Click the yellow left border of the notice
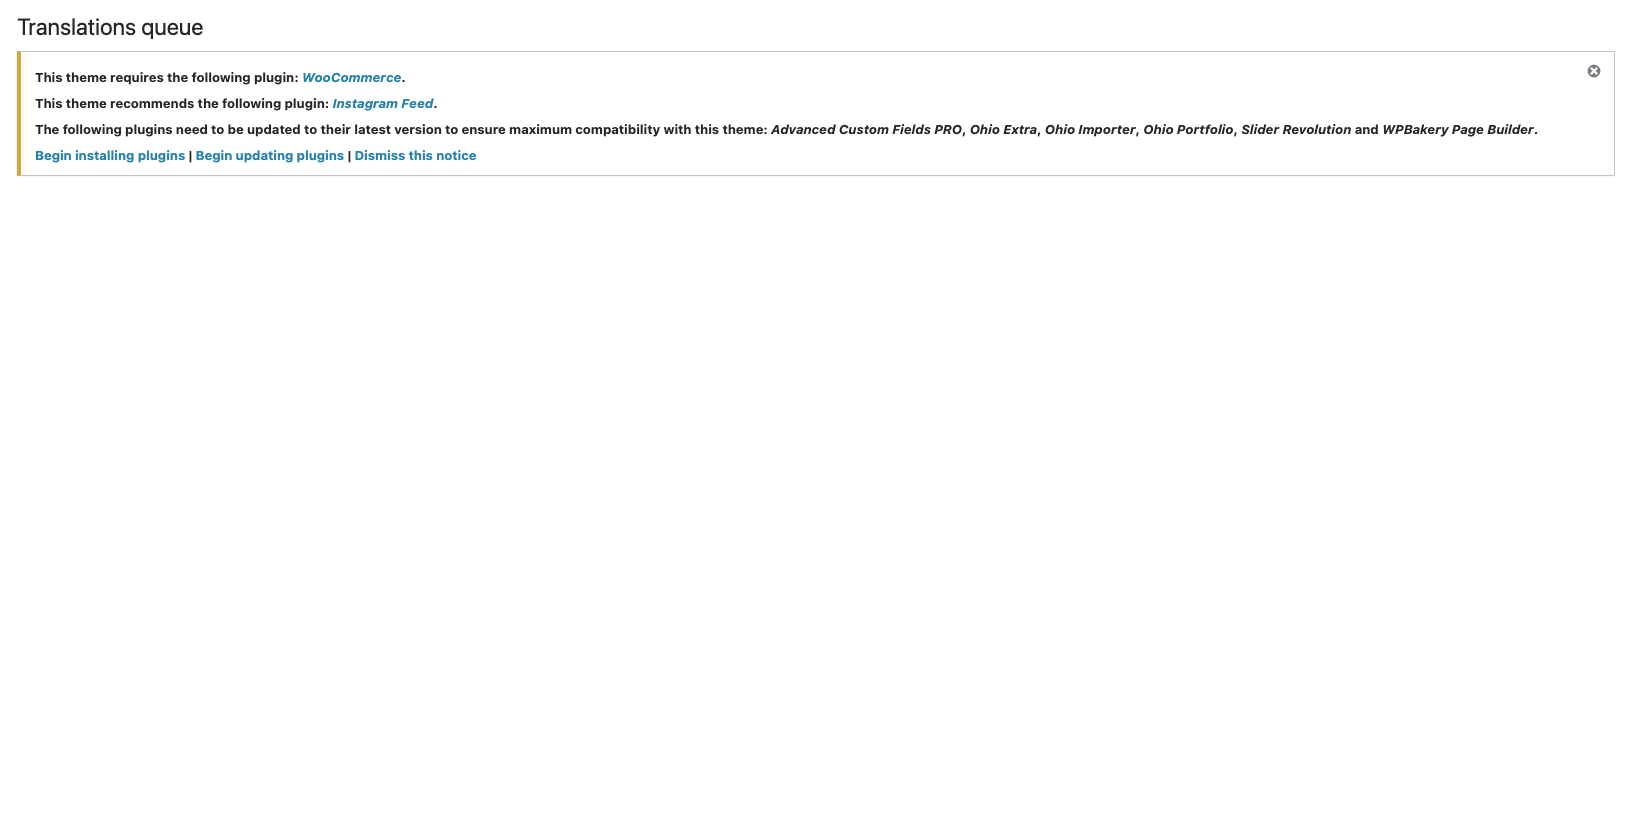Screen dimensions: 1626x813 [x=19, y=114]
